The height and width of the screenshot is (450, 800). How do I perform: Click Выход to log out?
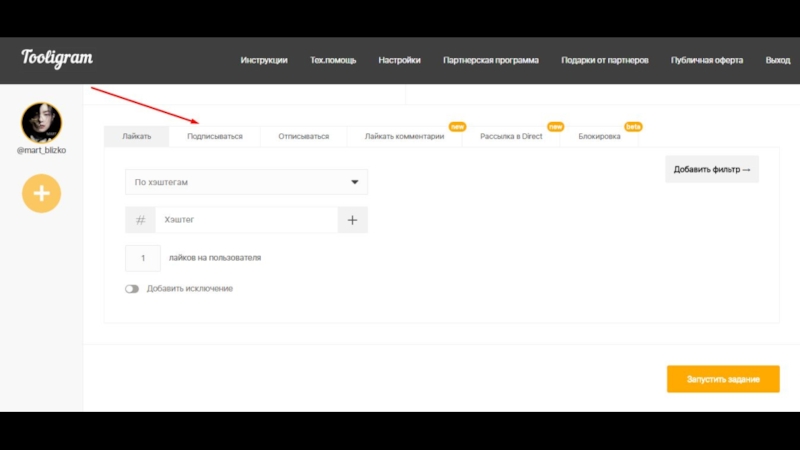pos(778,60)
